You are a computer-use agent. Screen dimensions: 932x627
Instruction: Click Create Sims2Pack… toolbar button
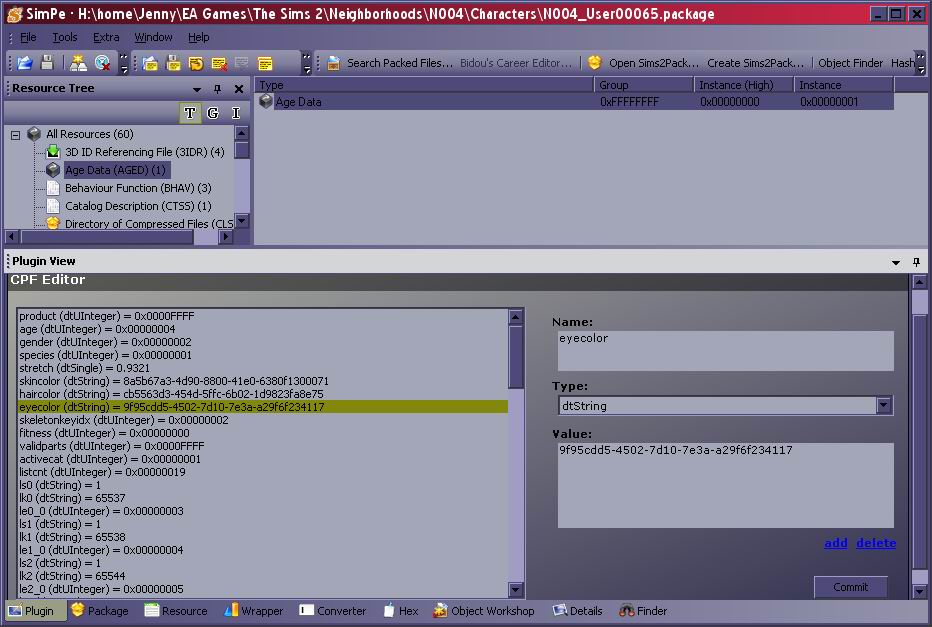(755, 63)
